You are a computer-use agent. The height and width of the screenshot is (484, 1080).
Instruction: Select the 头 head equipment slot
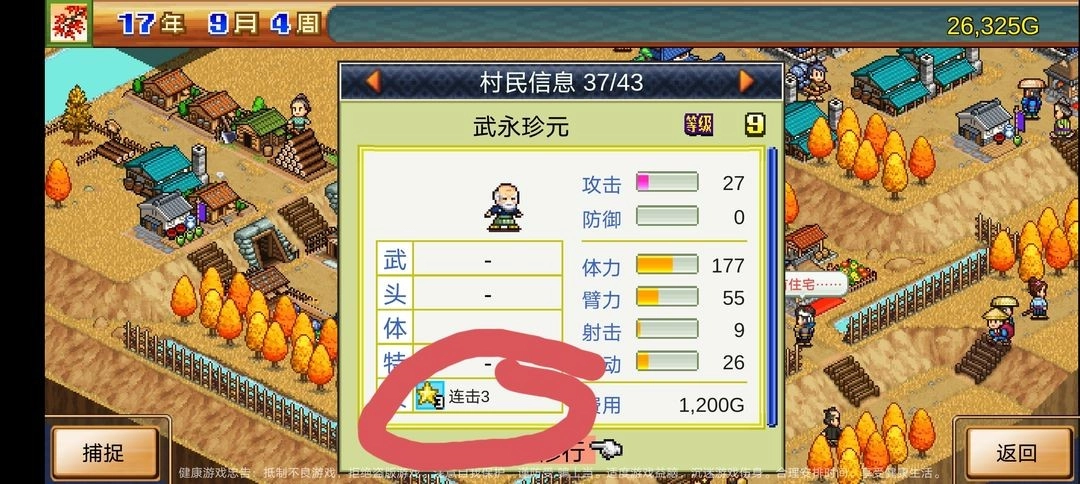click(470, 294)
